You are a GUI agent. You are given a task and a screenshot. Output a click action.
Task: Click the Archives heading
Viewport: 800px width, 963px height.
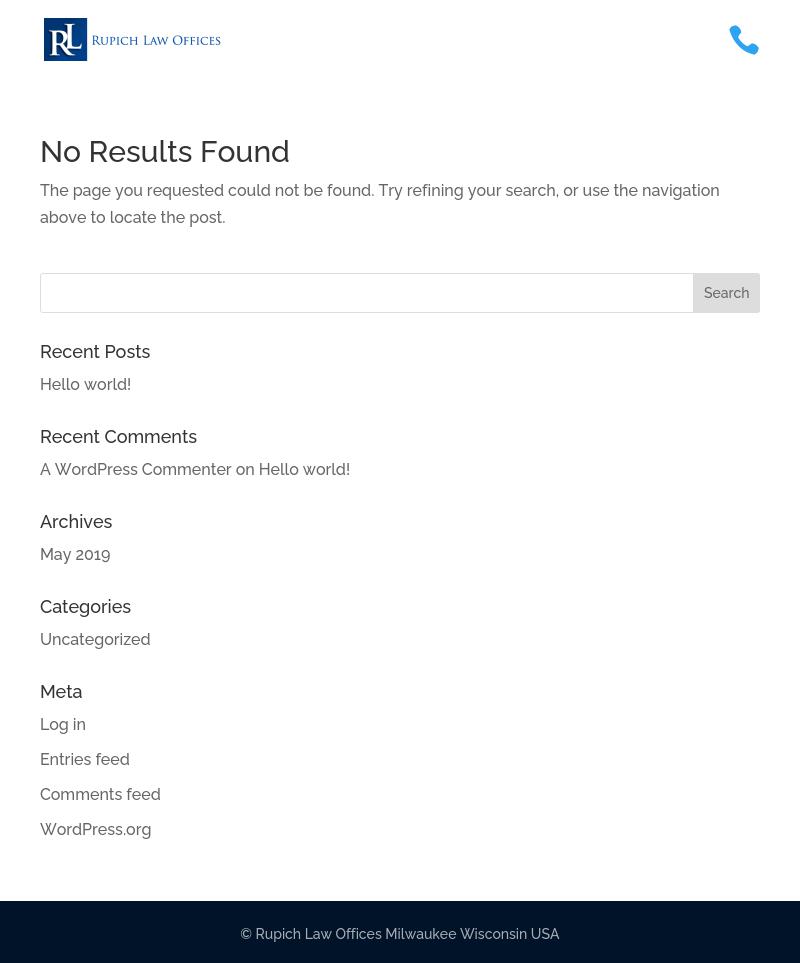click(x=76, y=521)
